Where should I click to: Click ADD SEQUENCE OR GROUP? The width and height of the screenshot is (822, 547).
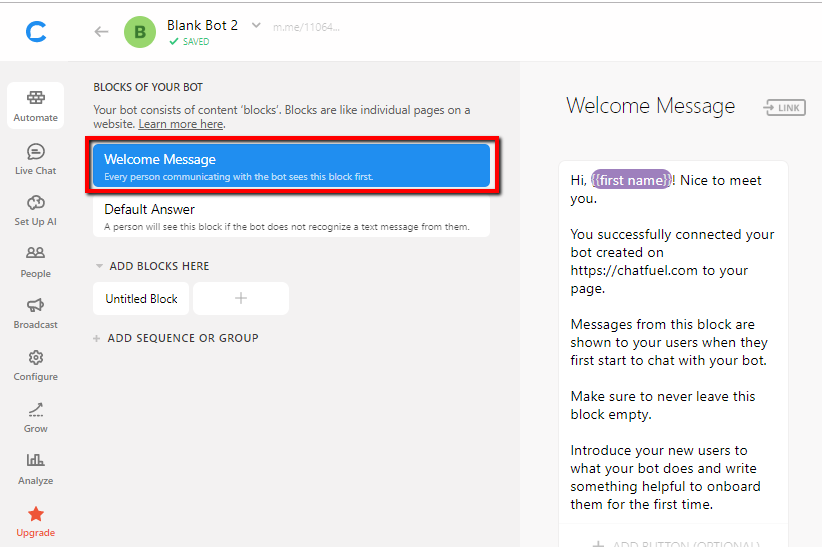(177, 338)
